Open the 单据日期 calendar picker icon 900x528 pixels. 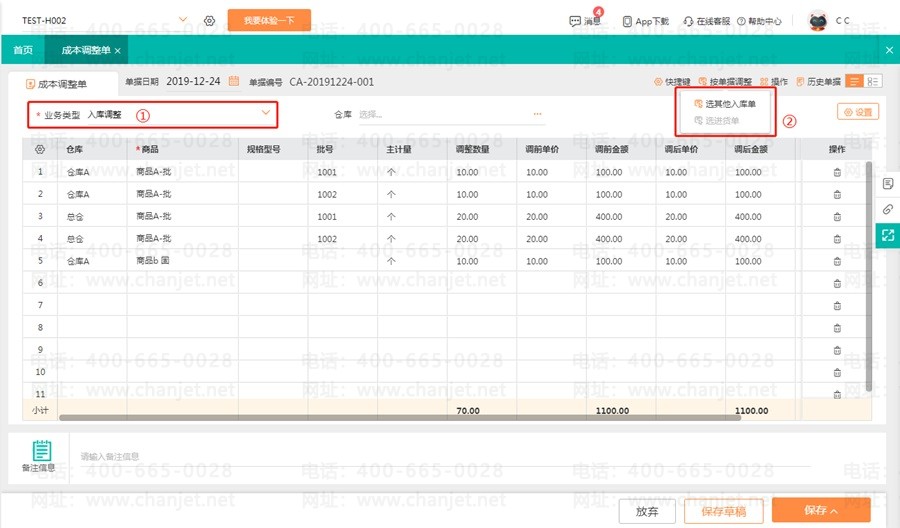click(x=234, y=81)
